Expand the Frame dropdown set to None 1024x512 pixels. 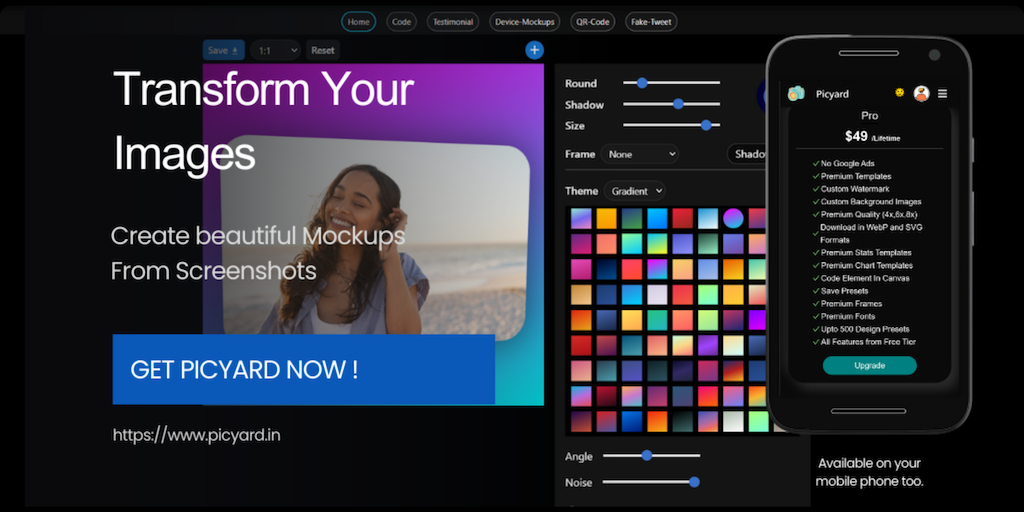pyautogui.click(x=639, y=155)
